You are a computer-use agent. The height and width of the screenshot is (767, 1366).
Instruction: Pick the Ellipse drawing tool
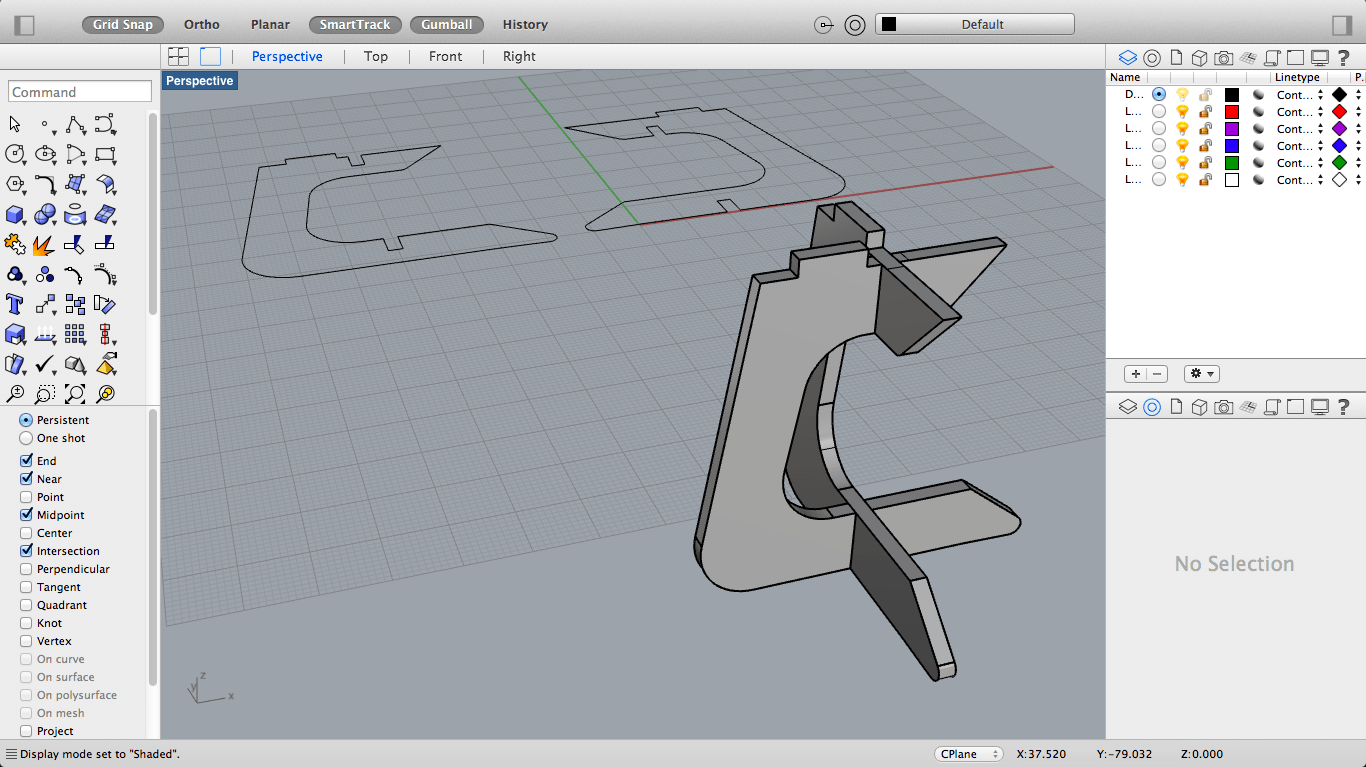(45, 155)
